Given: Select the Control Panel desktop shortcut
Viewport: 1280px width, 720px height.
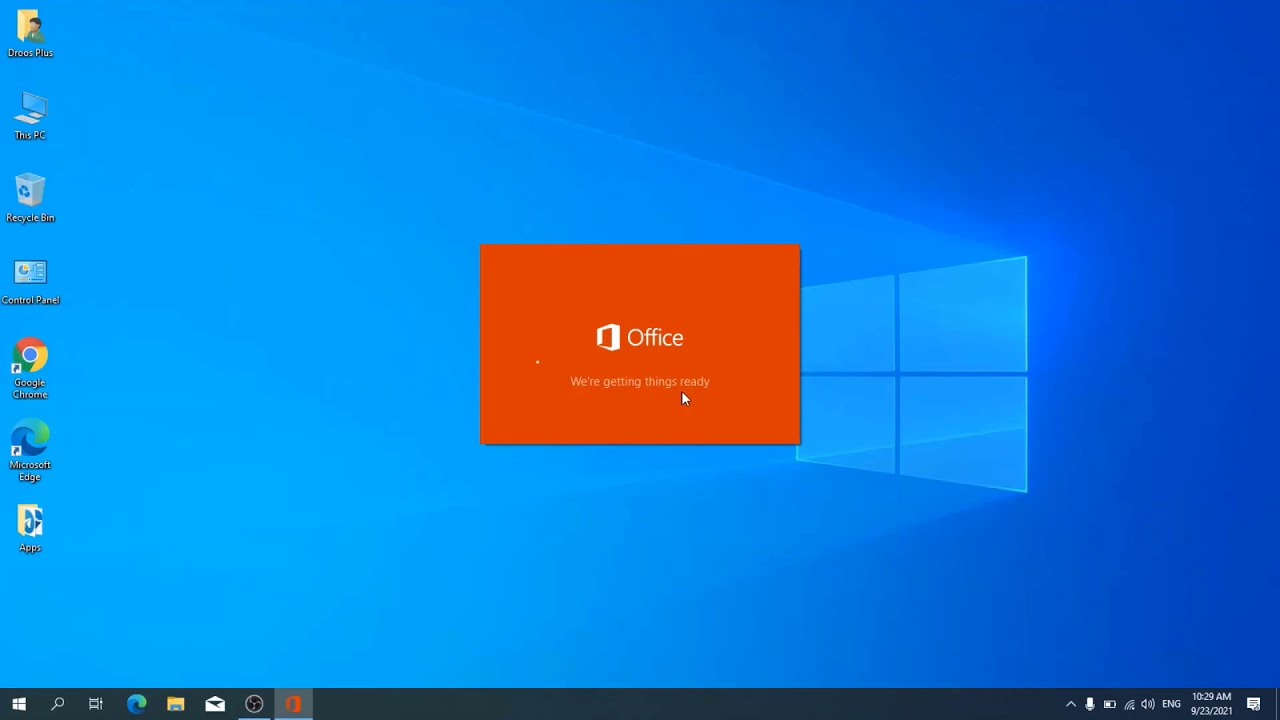Looking at the screenshot, I should tap(30, 281).
